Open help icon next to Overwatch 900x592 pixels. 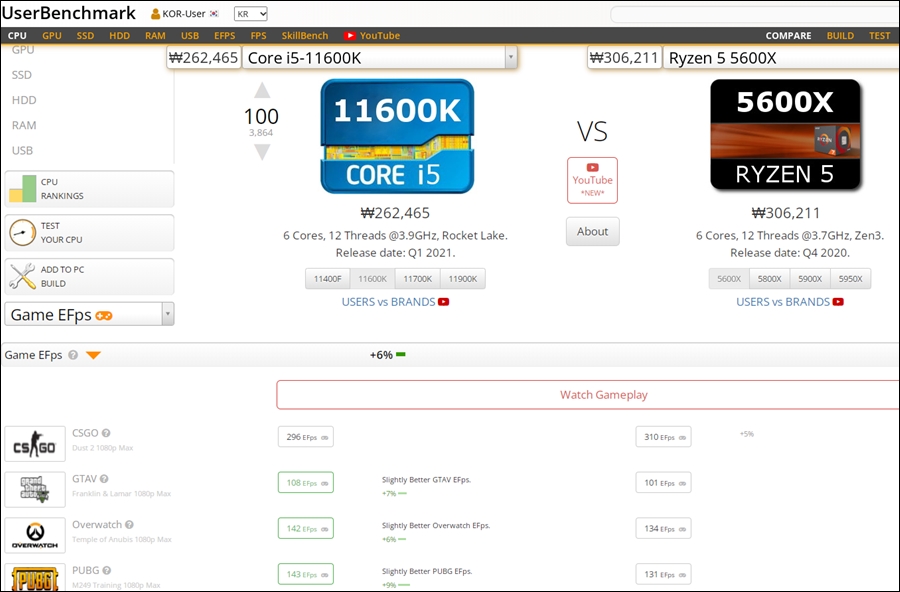pyautogui.click(x=129, y=525)
